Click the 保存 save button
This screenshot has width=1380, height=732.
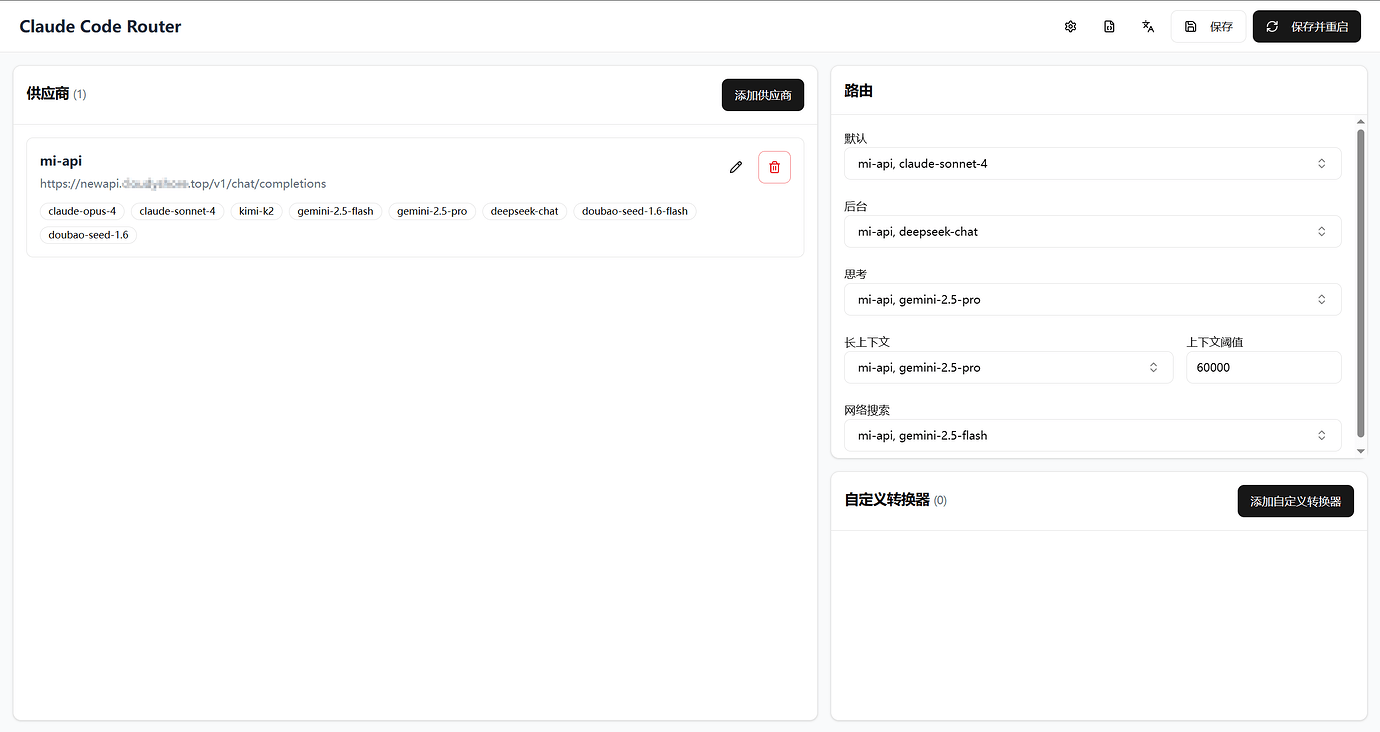(x=1208, y=27)
